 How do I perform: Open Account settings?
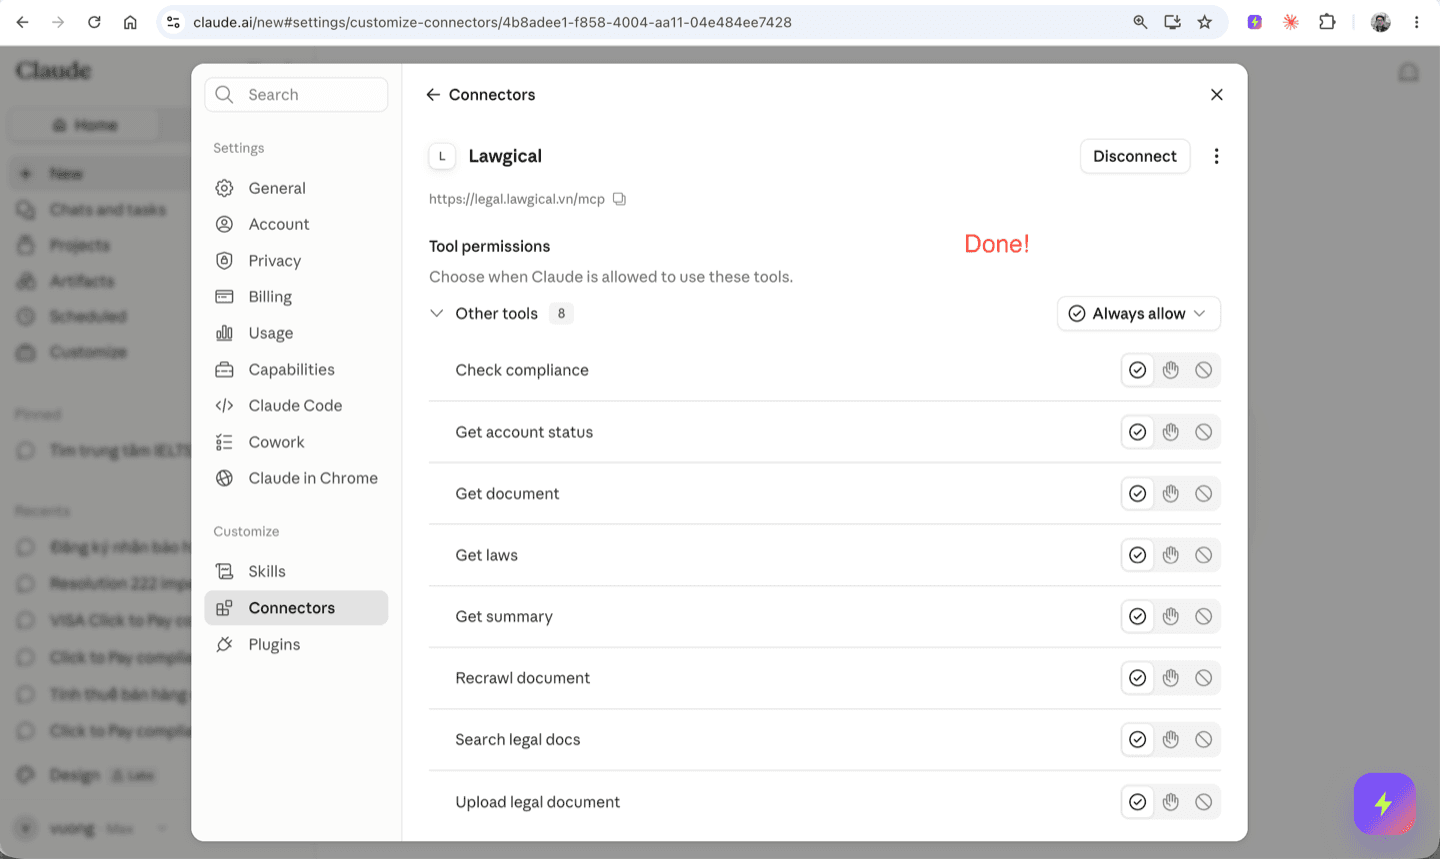pos(296,224)
